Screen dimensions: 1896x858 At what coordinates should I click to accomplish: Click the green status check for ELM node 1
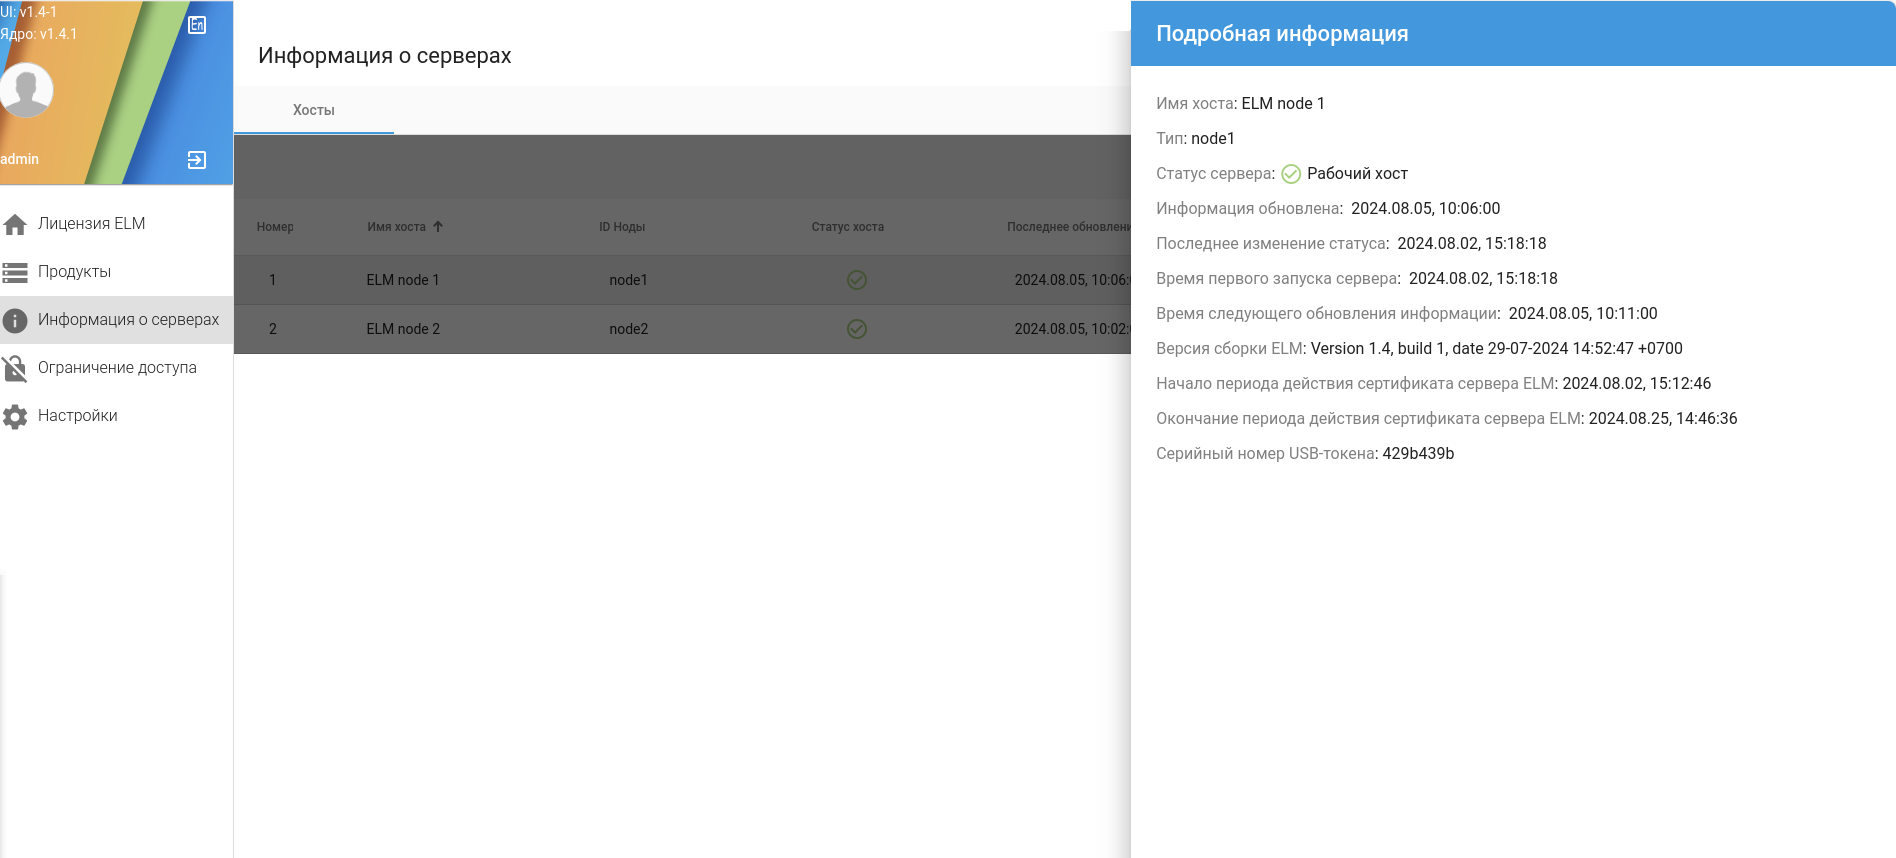pyautogui.click(x=857, y=280)
